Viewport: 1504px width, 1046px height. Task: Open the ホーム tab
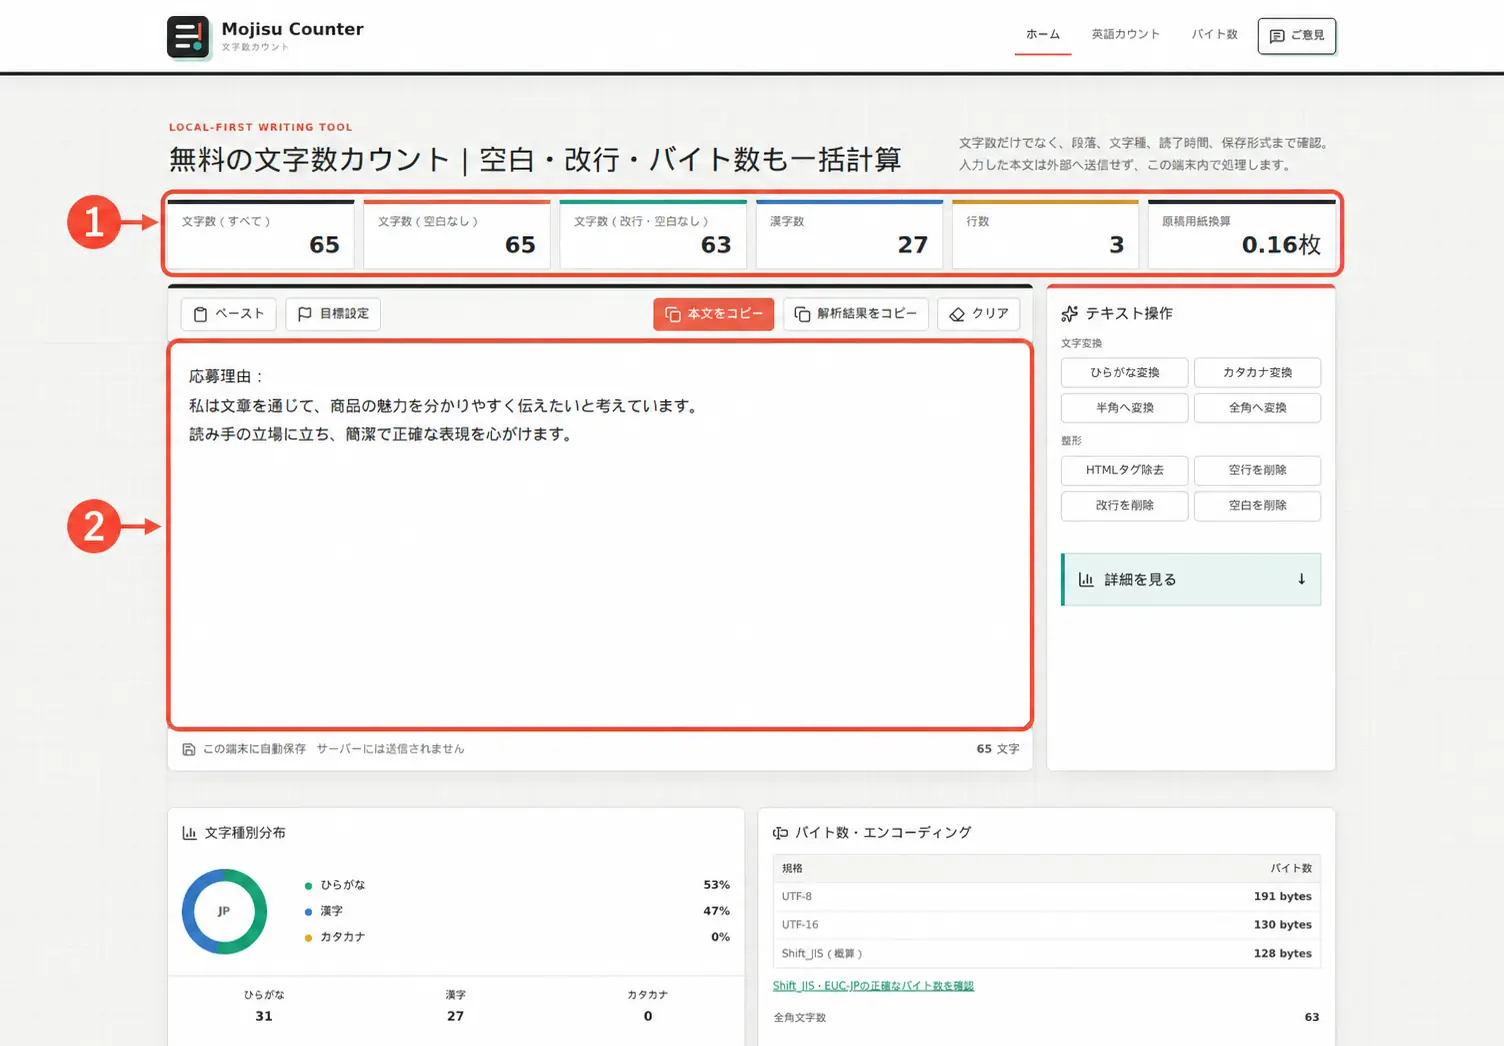tap(1043, 35)
